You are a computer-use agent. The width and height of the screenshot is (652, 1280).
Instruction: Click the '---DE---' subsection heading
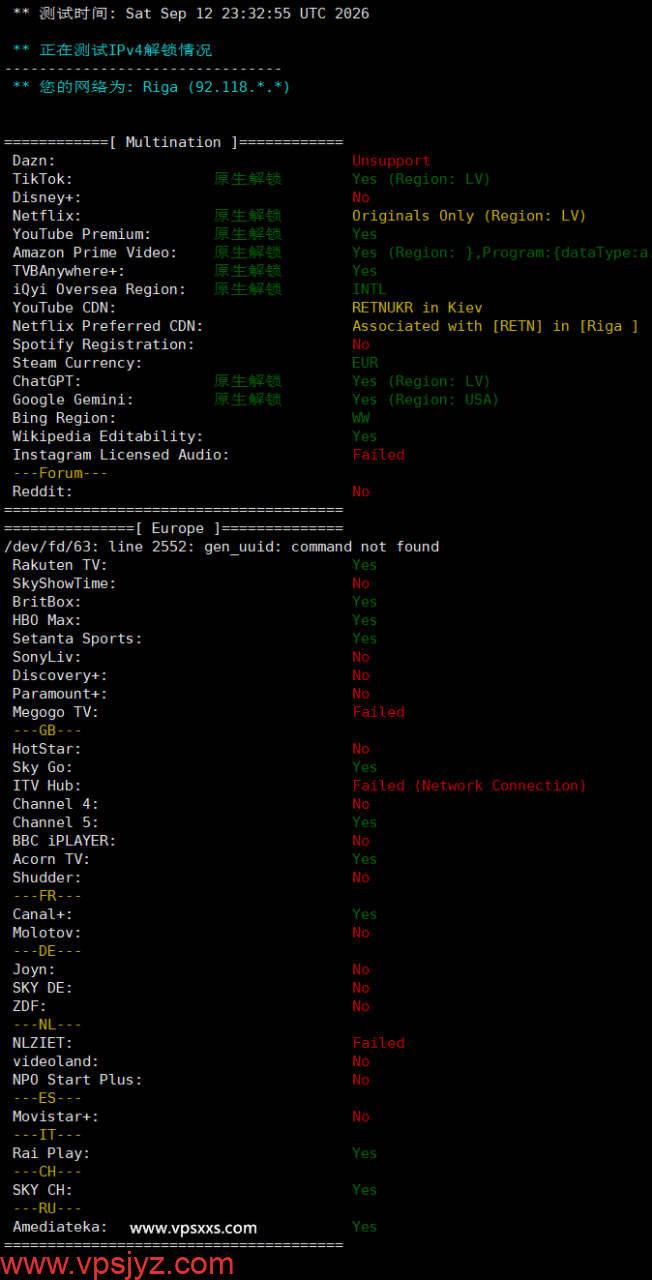click(x=47, y=951)
